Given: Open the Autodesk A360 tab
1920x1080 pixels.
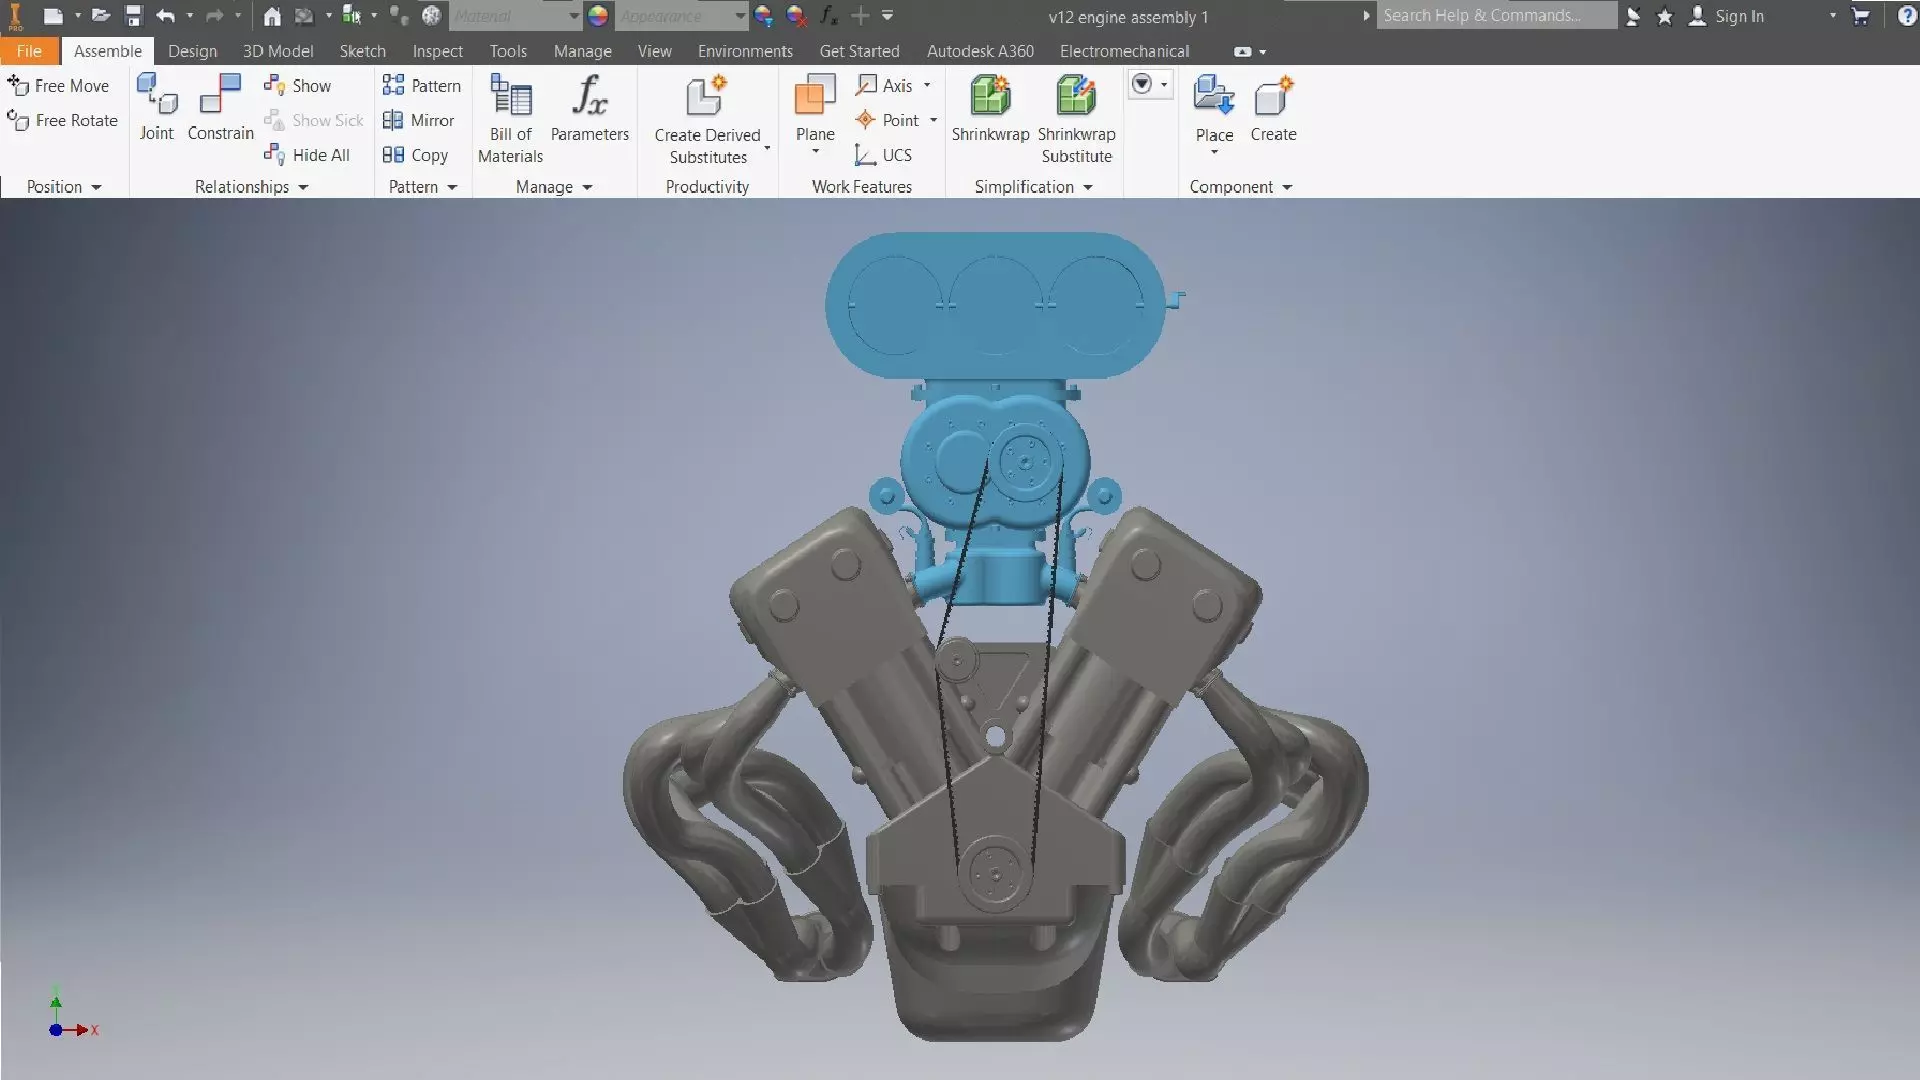Looking at the screenshot, I should pyautogui.click(x=980, y=51).
